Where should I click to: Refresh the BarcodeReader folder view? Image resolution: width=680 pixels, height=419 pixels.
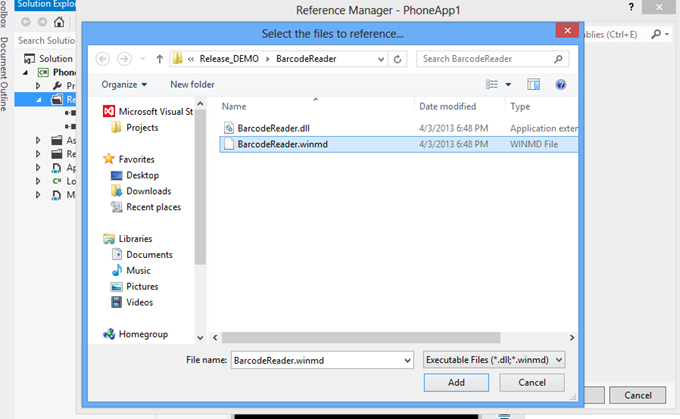397,59
